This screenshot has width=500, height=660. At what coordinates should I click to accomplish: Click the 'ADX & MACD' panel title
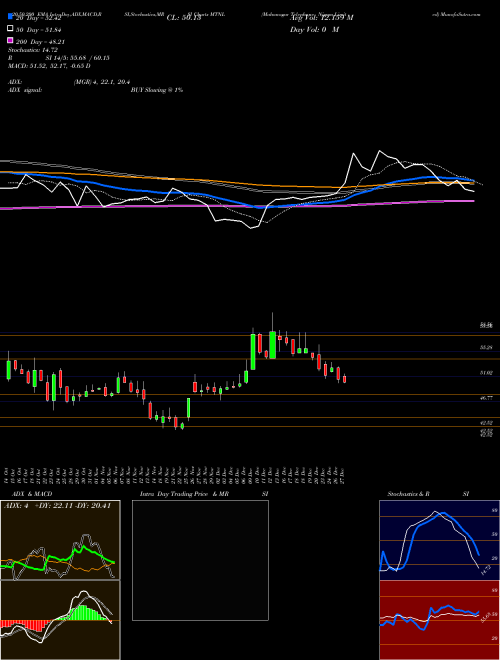(32, 494)
